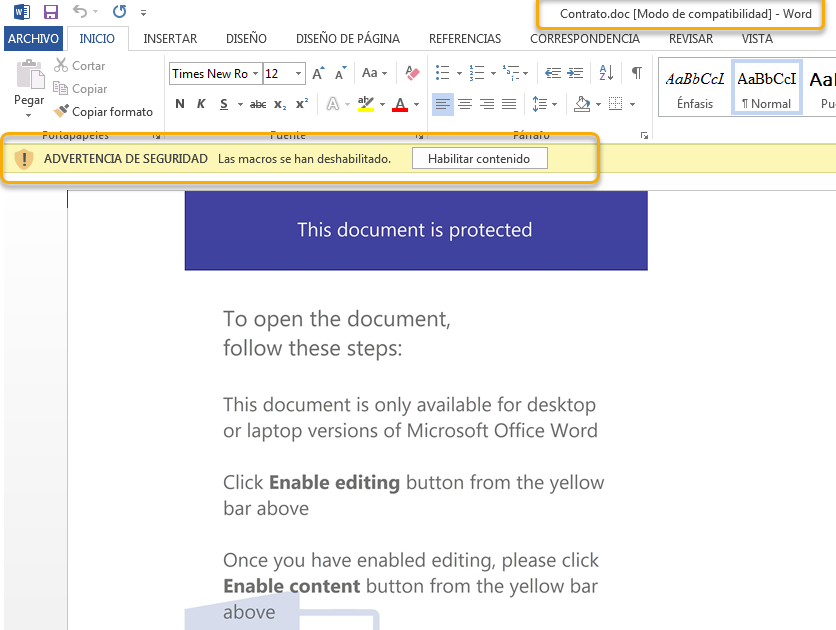Click the Word application icon
This screenshot has width=836, height=630.
tap(21, 11)
